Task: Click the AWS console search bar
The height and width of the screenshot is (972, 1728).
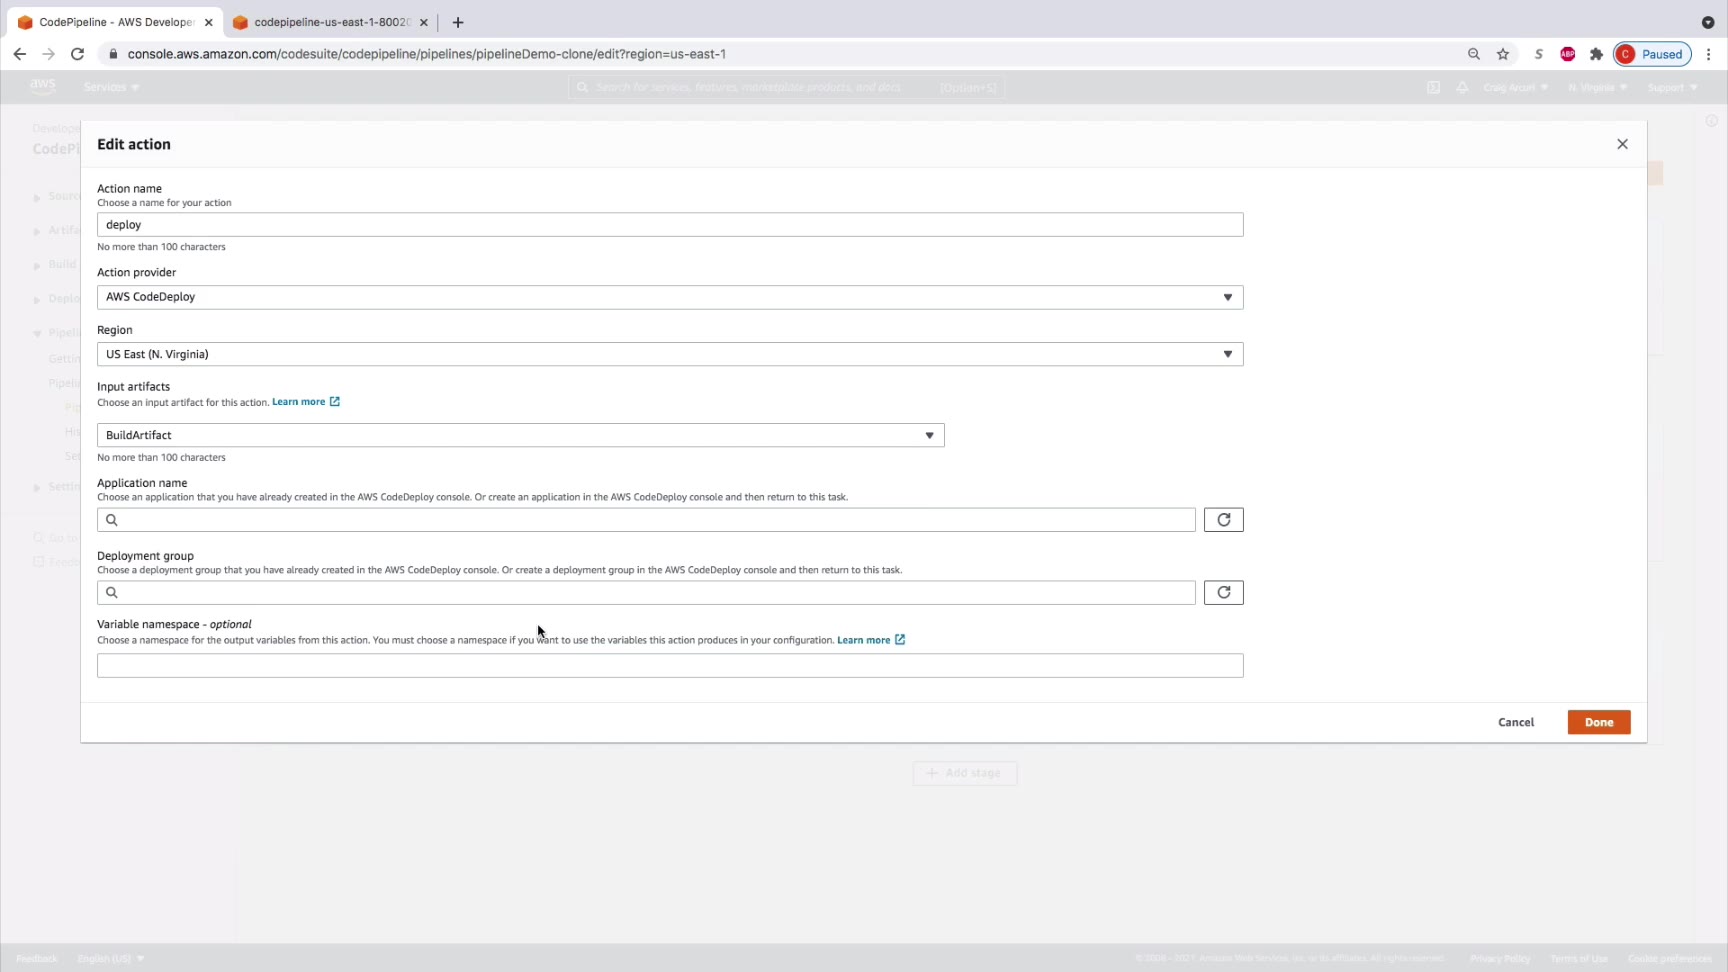Action: (x=787, y=87)
